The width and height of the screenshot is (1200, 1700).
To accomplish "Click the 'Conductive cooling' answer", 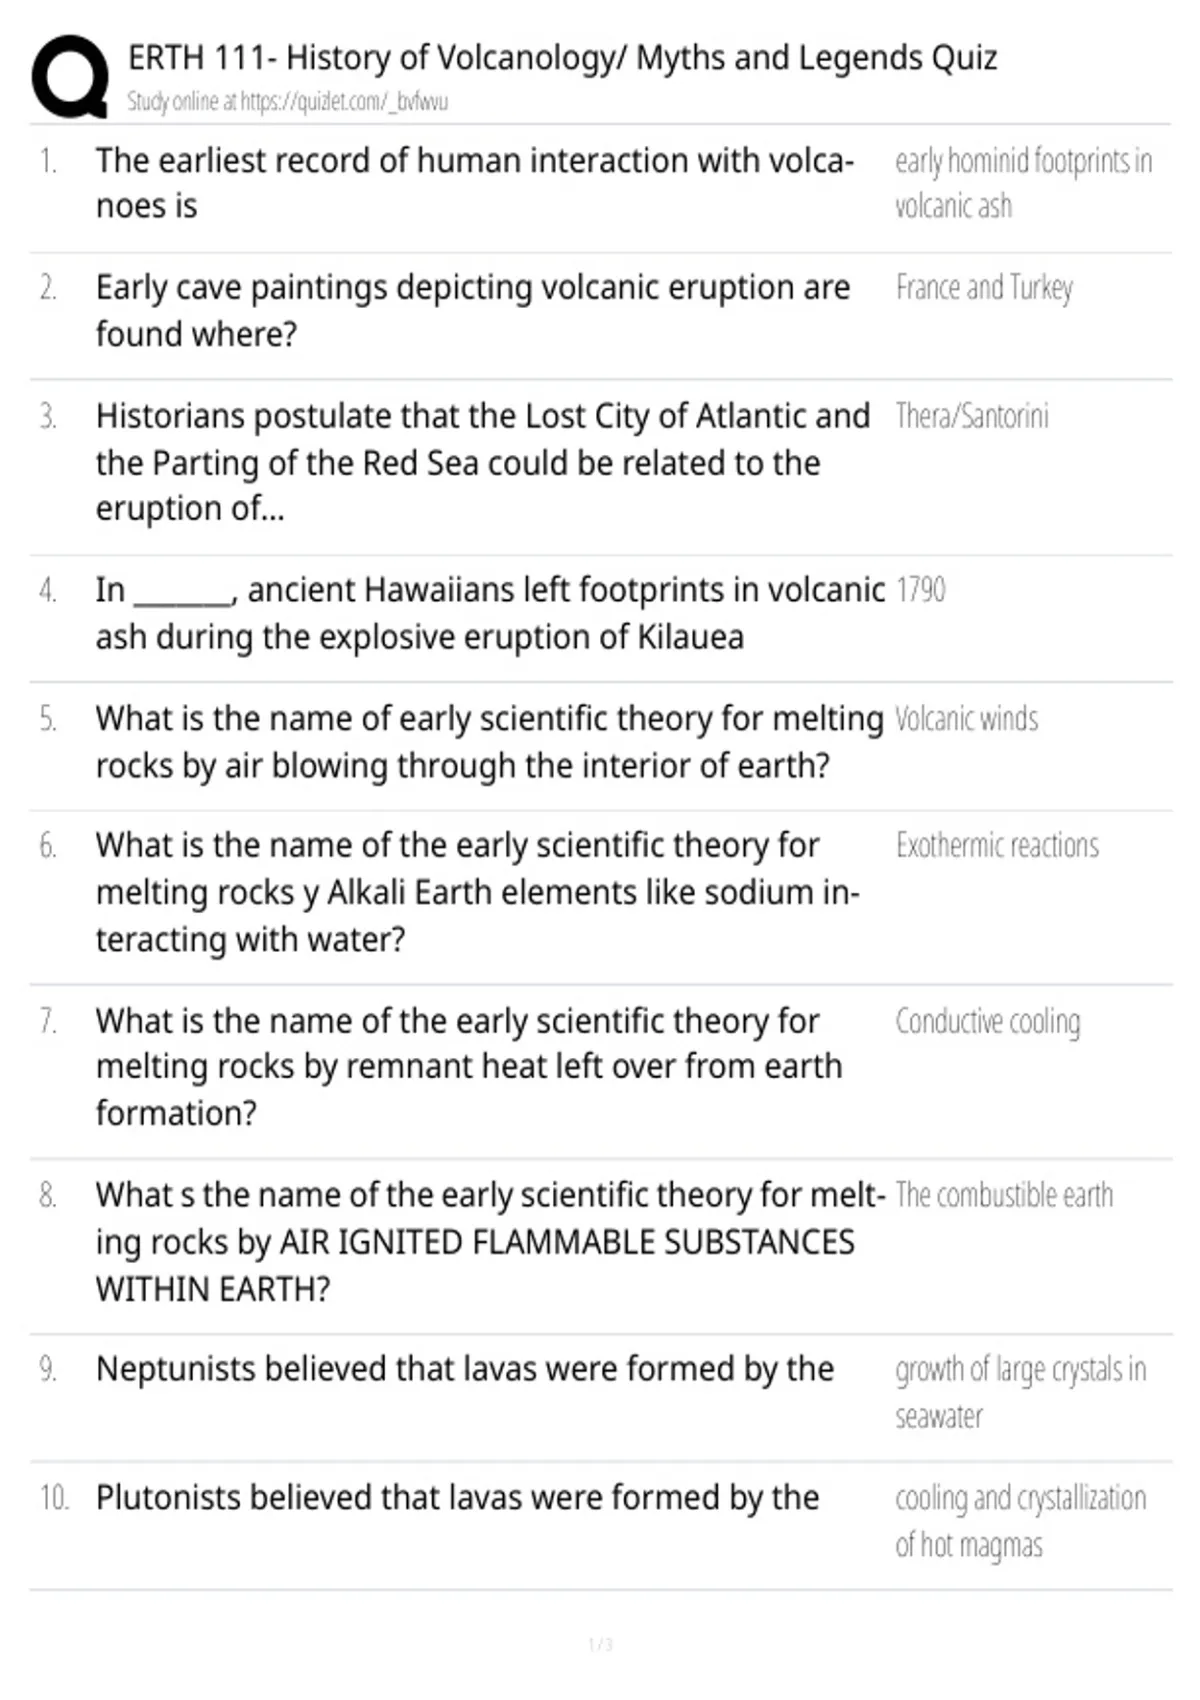I will pos(988,1022).
